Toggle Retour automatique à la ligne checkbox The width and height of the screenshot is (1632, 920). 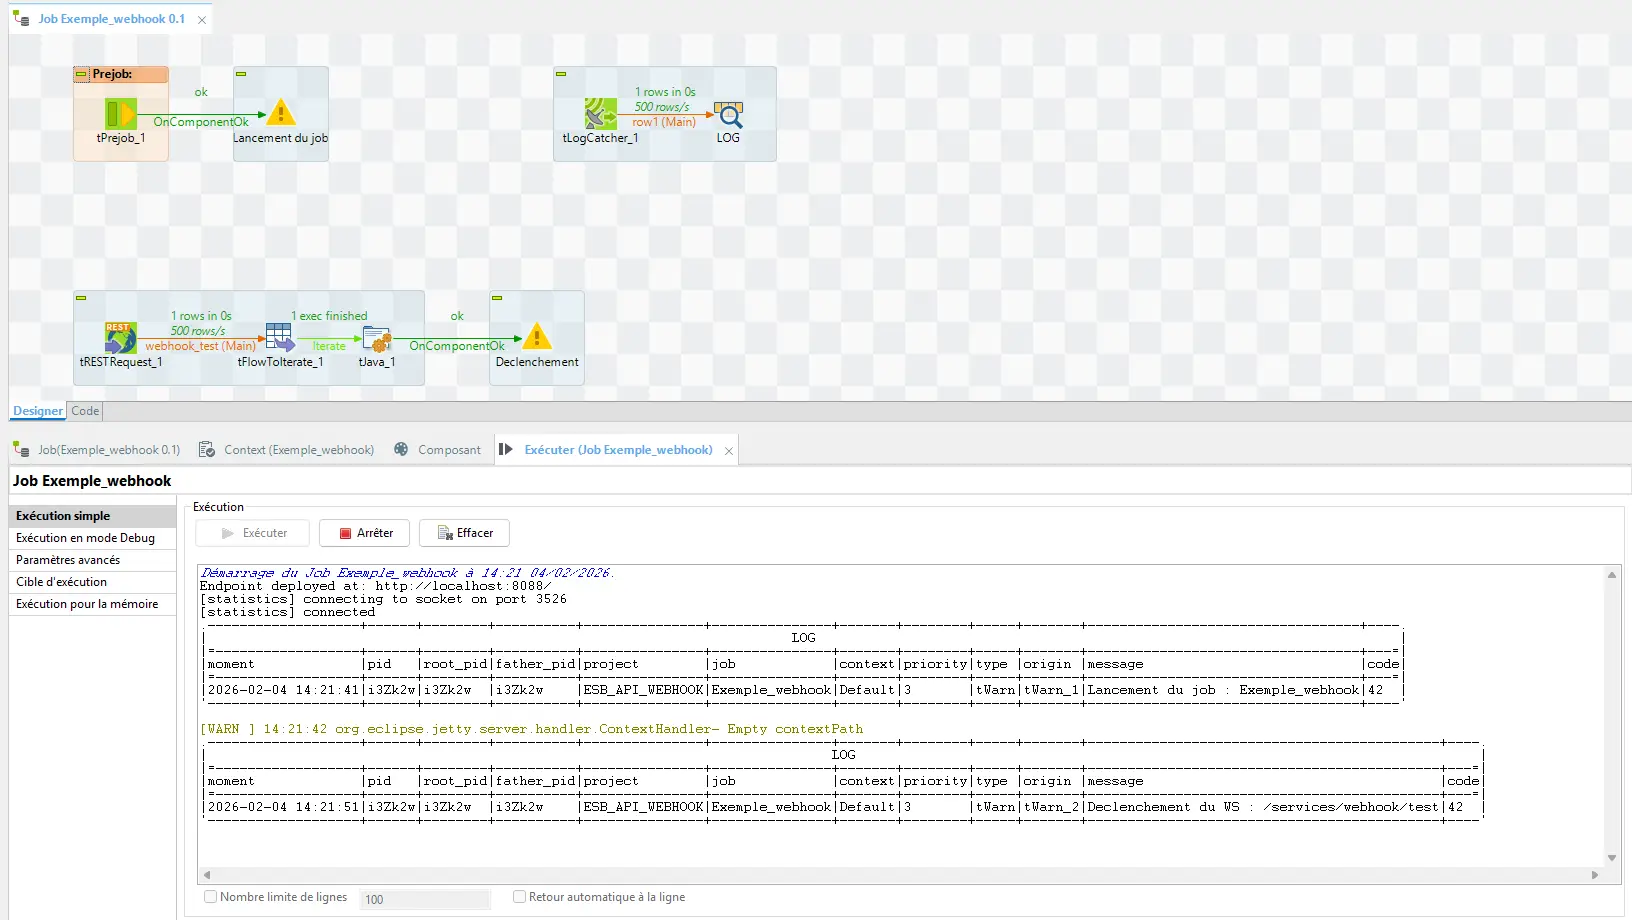pyautogui.click(x=520, y=897)
